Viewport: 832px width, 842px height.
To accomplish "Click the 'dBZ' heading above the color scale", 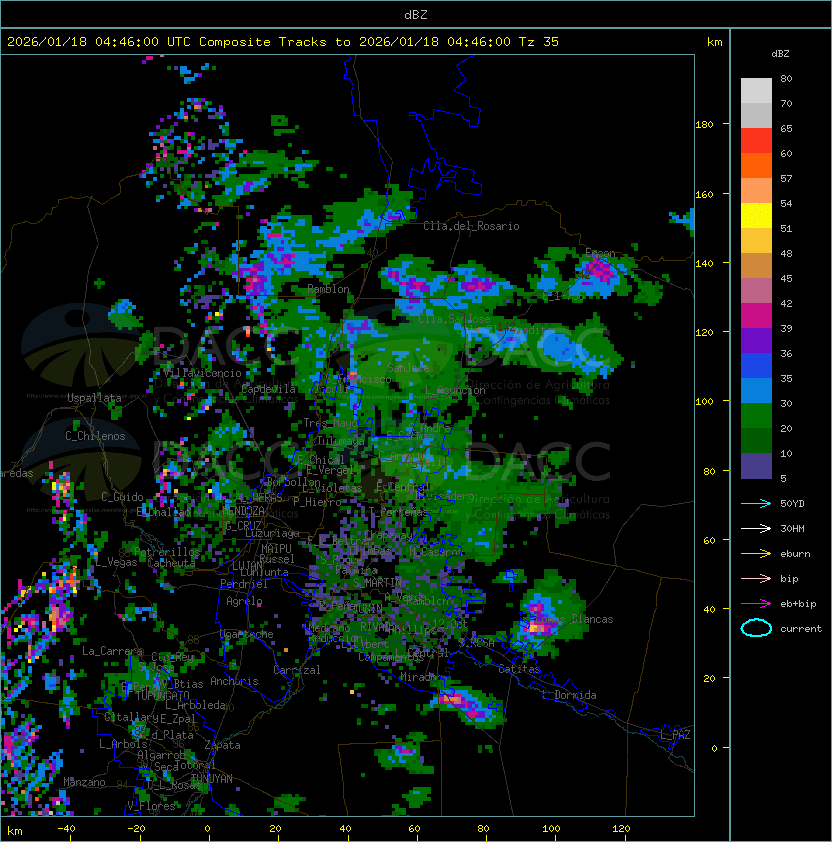I will (x=780, y=54).
